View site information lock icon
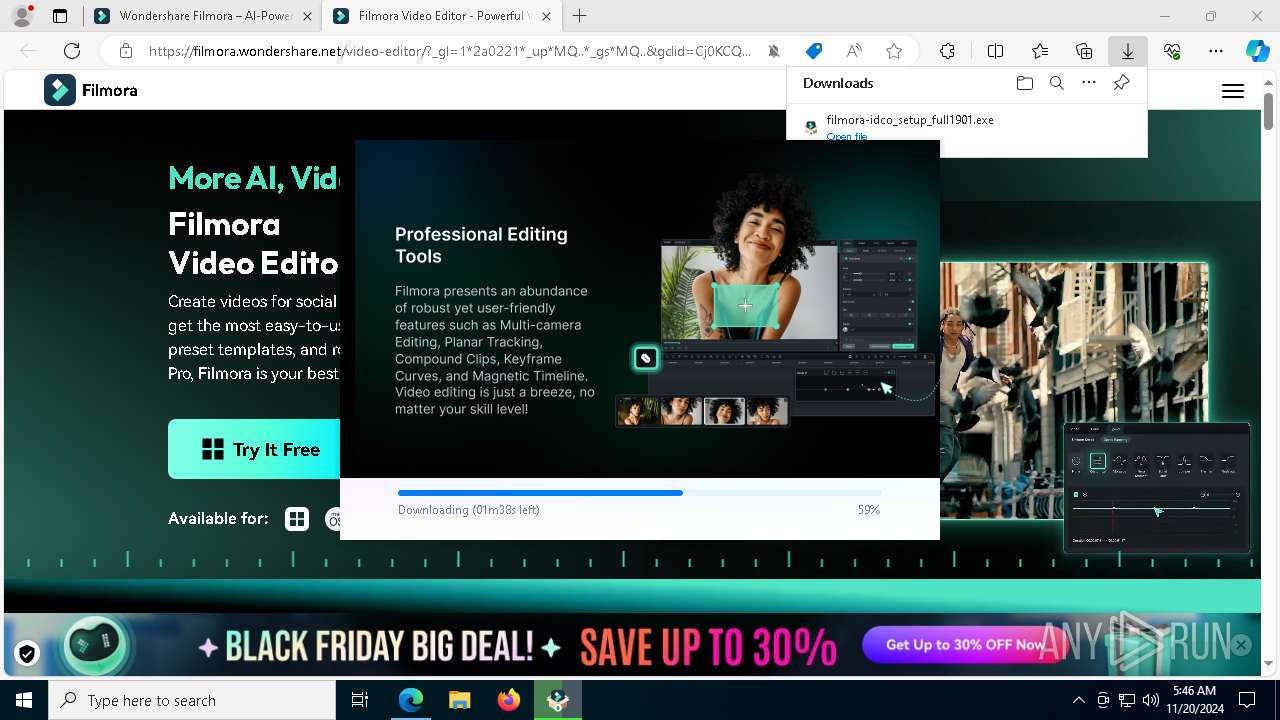Screen dimensions: 1280x720 click(x=125, y=51)
